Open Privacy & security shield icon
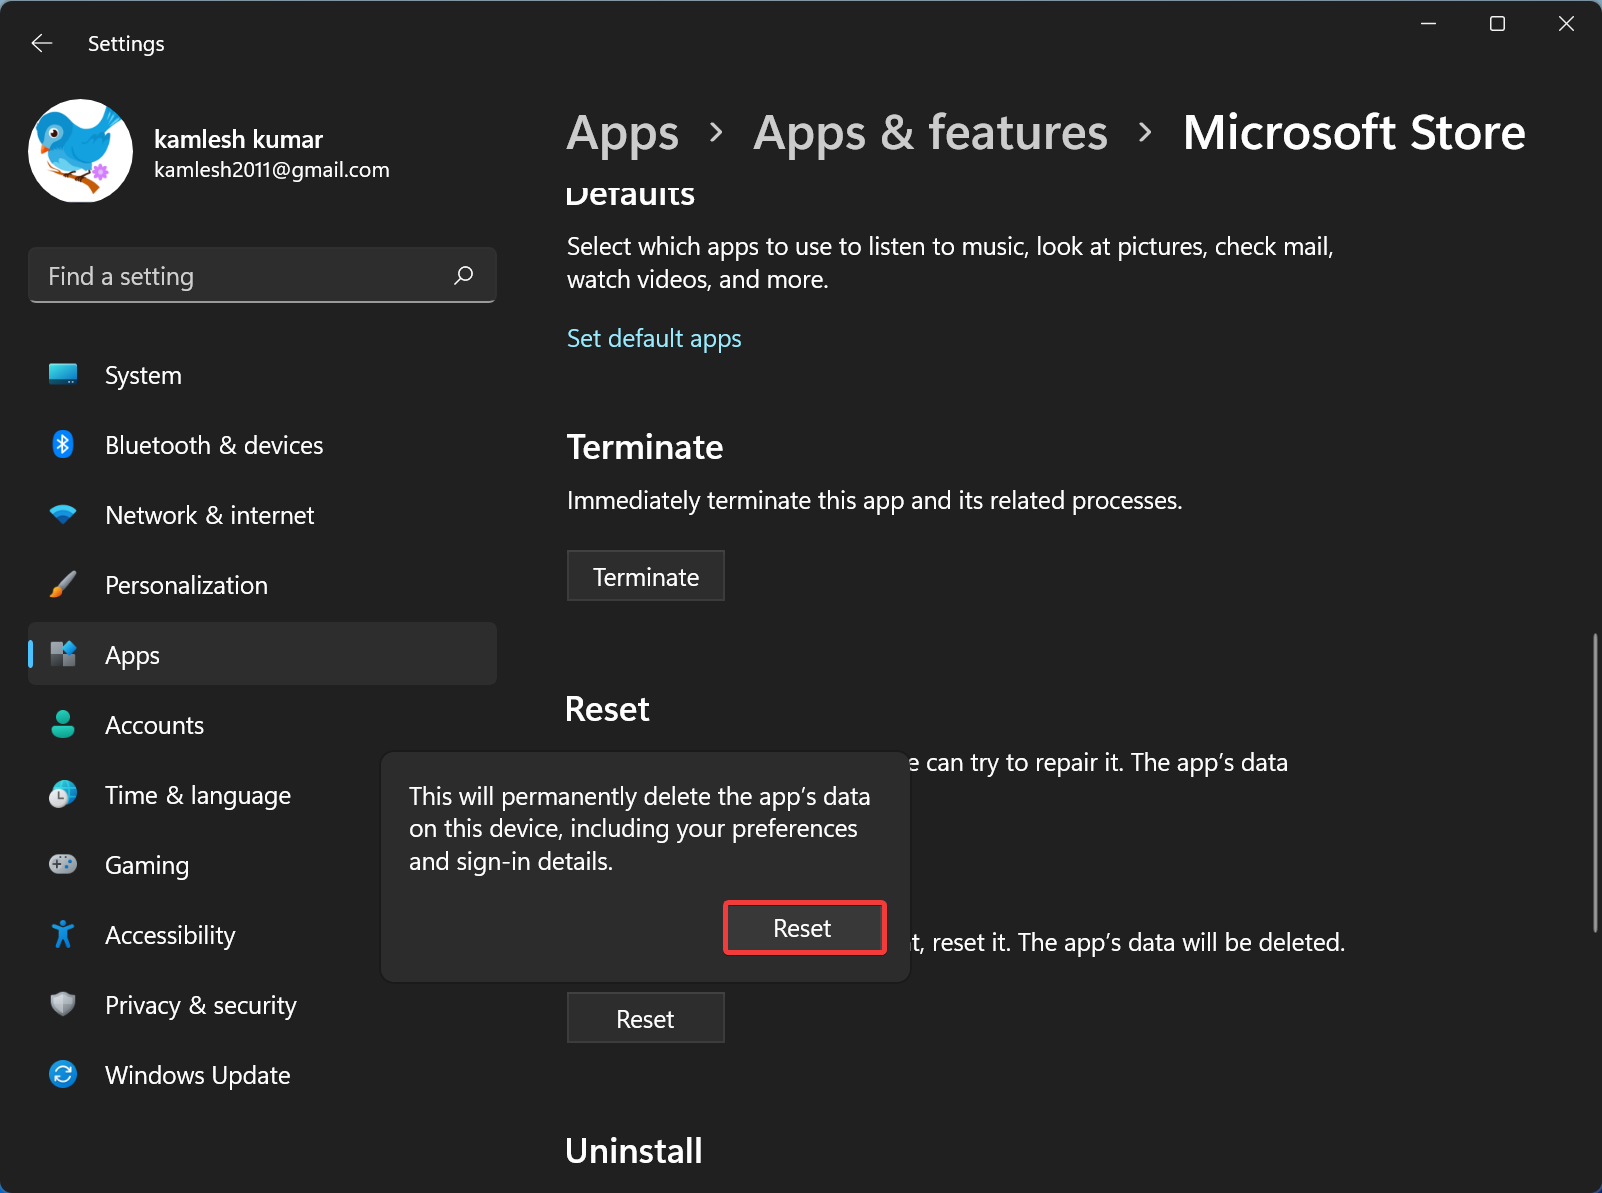The width and height of the screenshot is (1602, 1193). 63,1004
